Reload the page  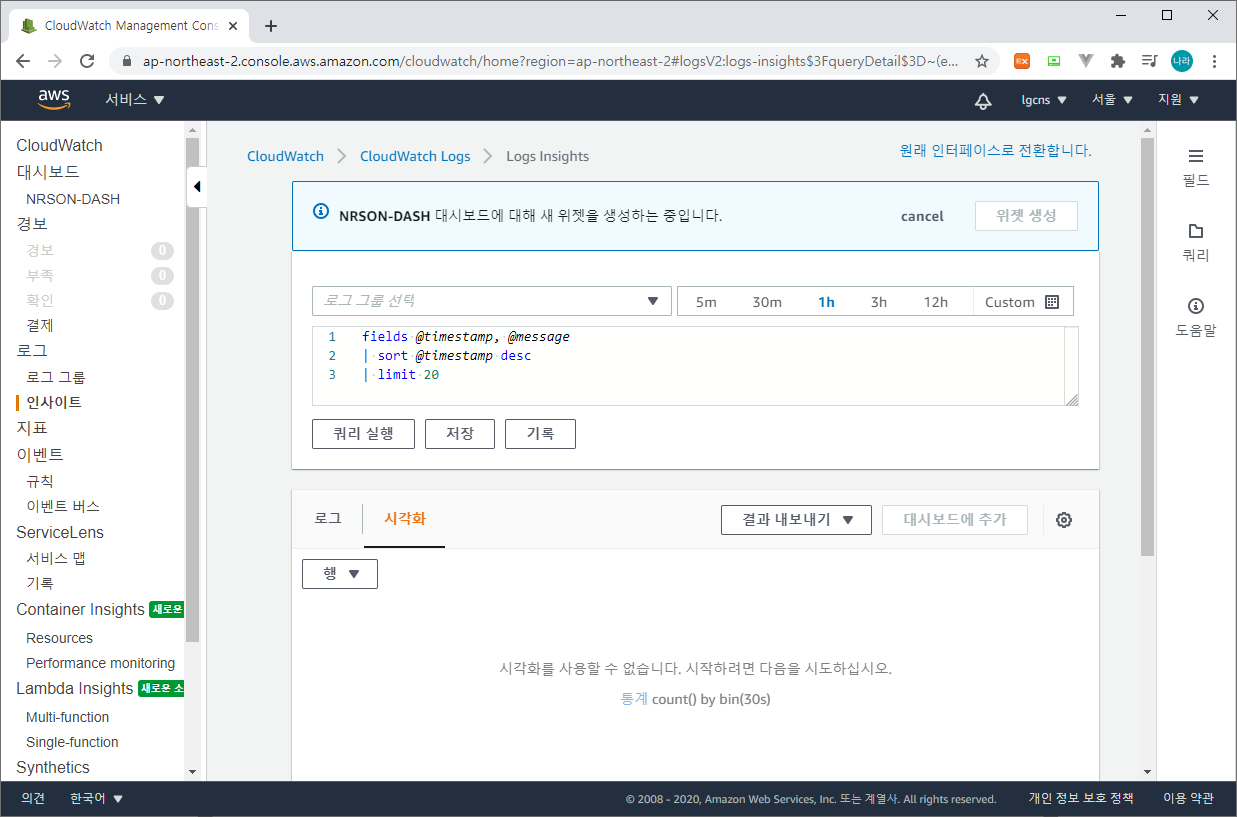[x=87, y=61]
